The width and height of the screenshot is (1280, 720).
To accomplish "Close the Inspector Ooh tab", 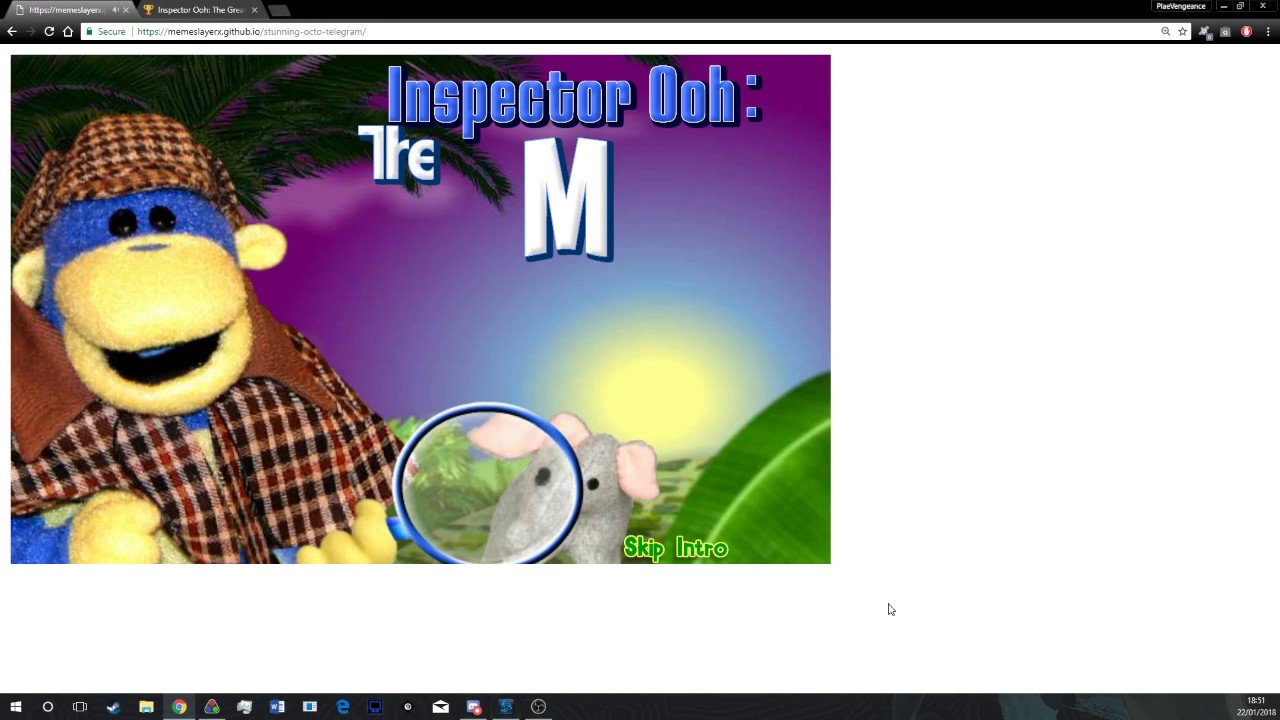I will (254, 10).
